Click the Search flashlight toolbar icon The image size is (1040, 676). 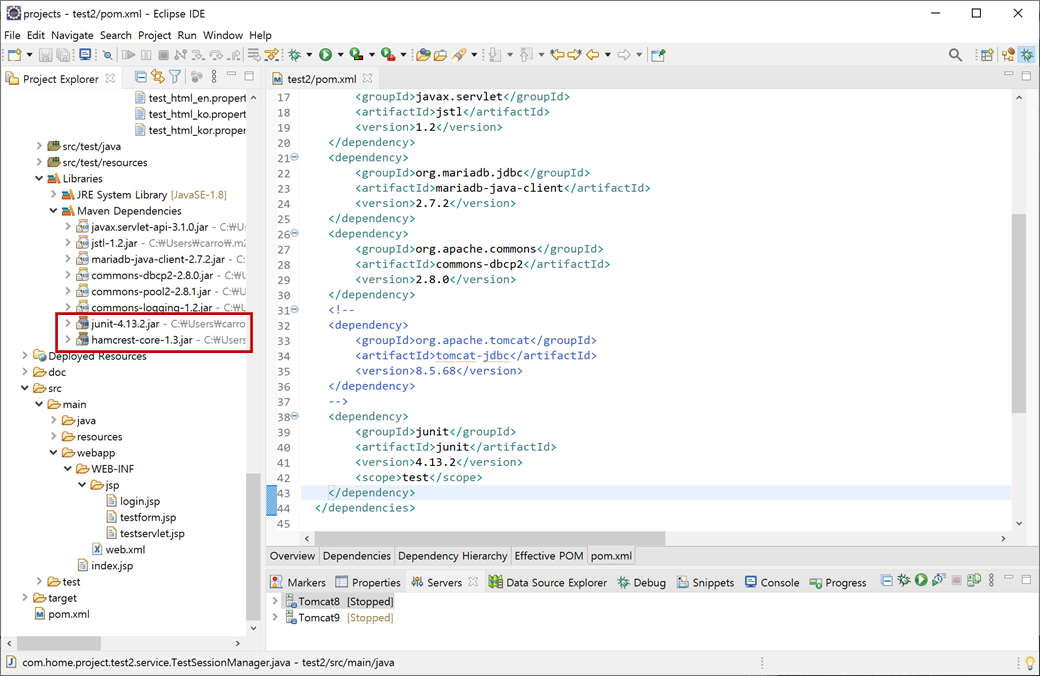point(459,55)
